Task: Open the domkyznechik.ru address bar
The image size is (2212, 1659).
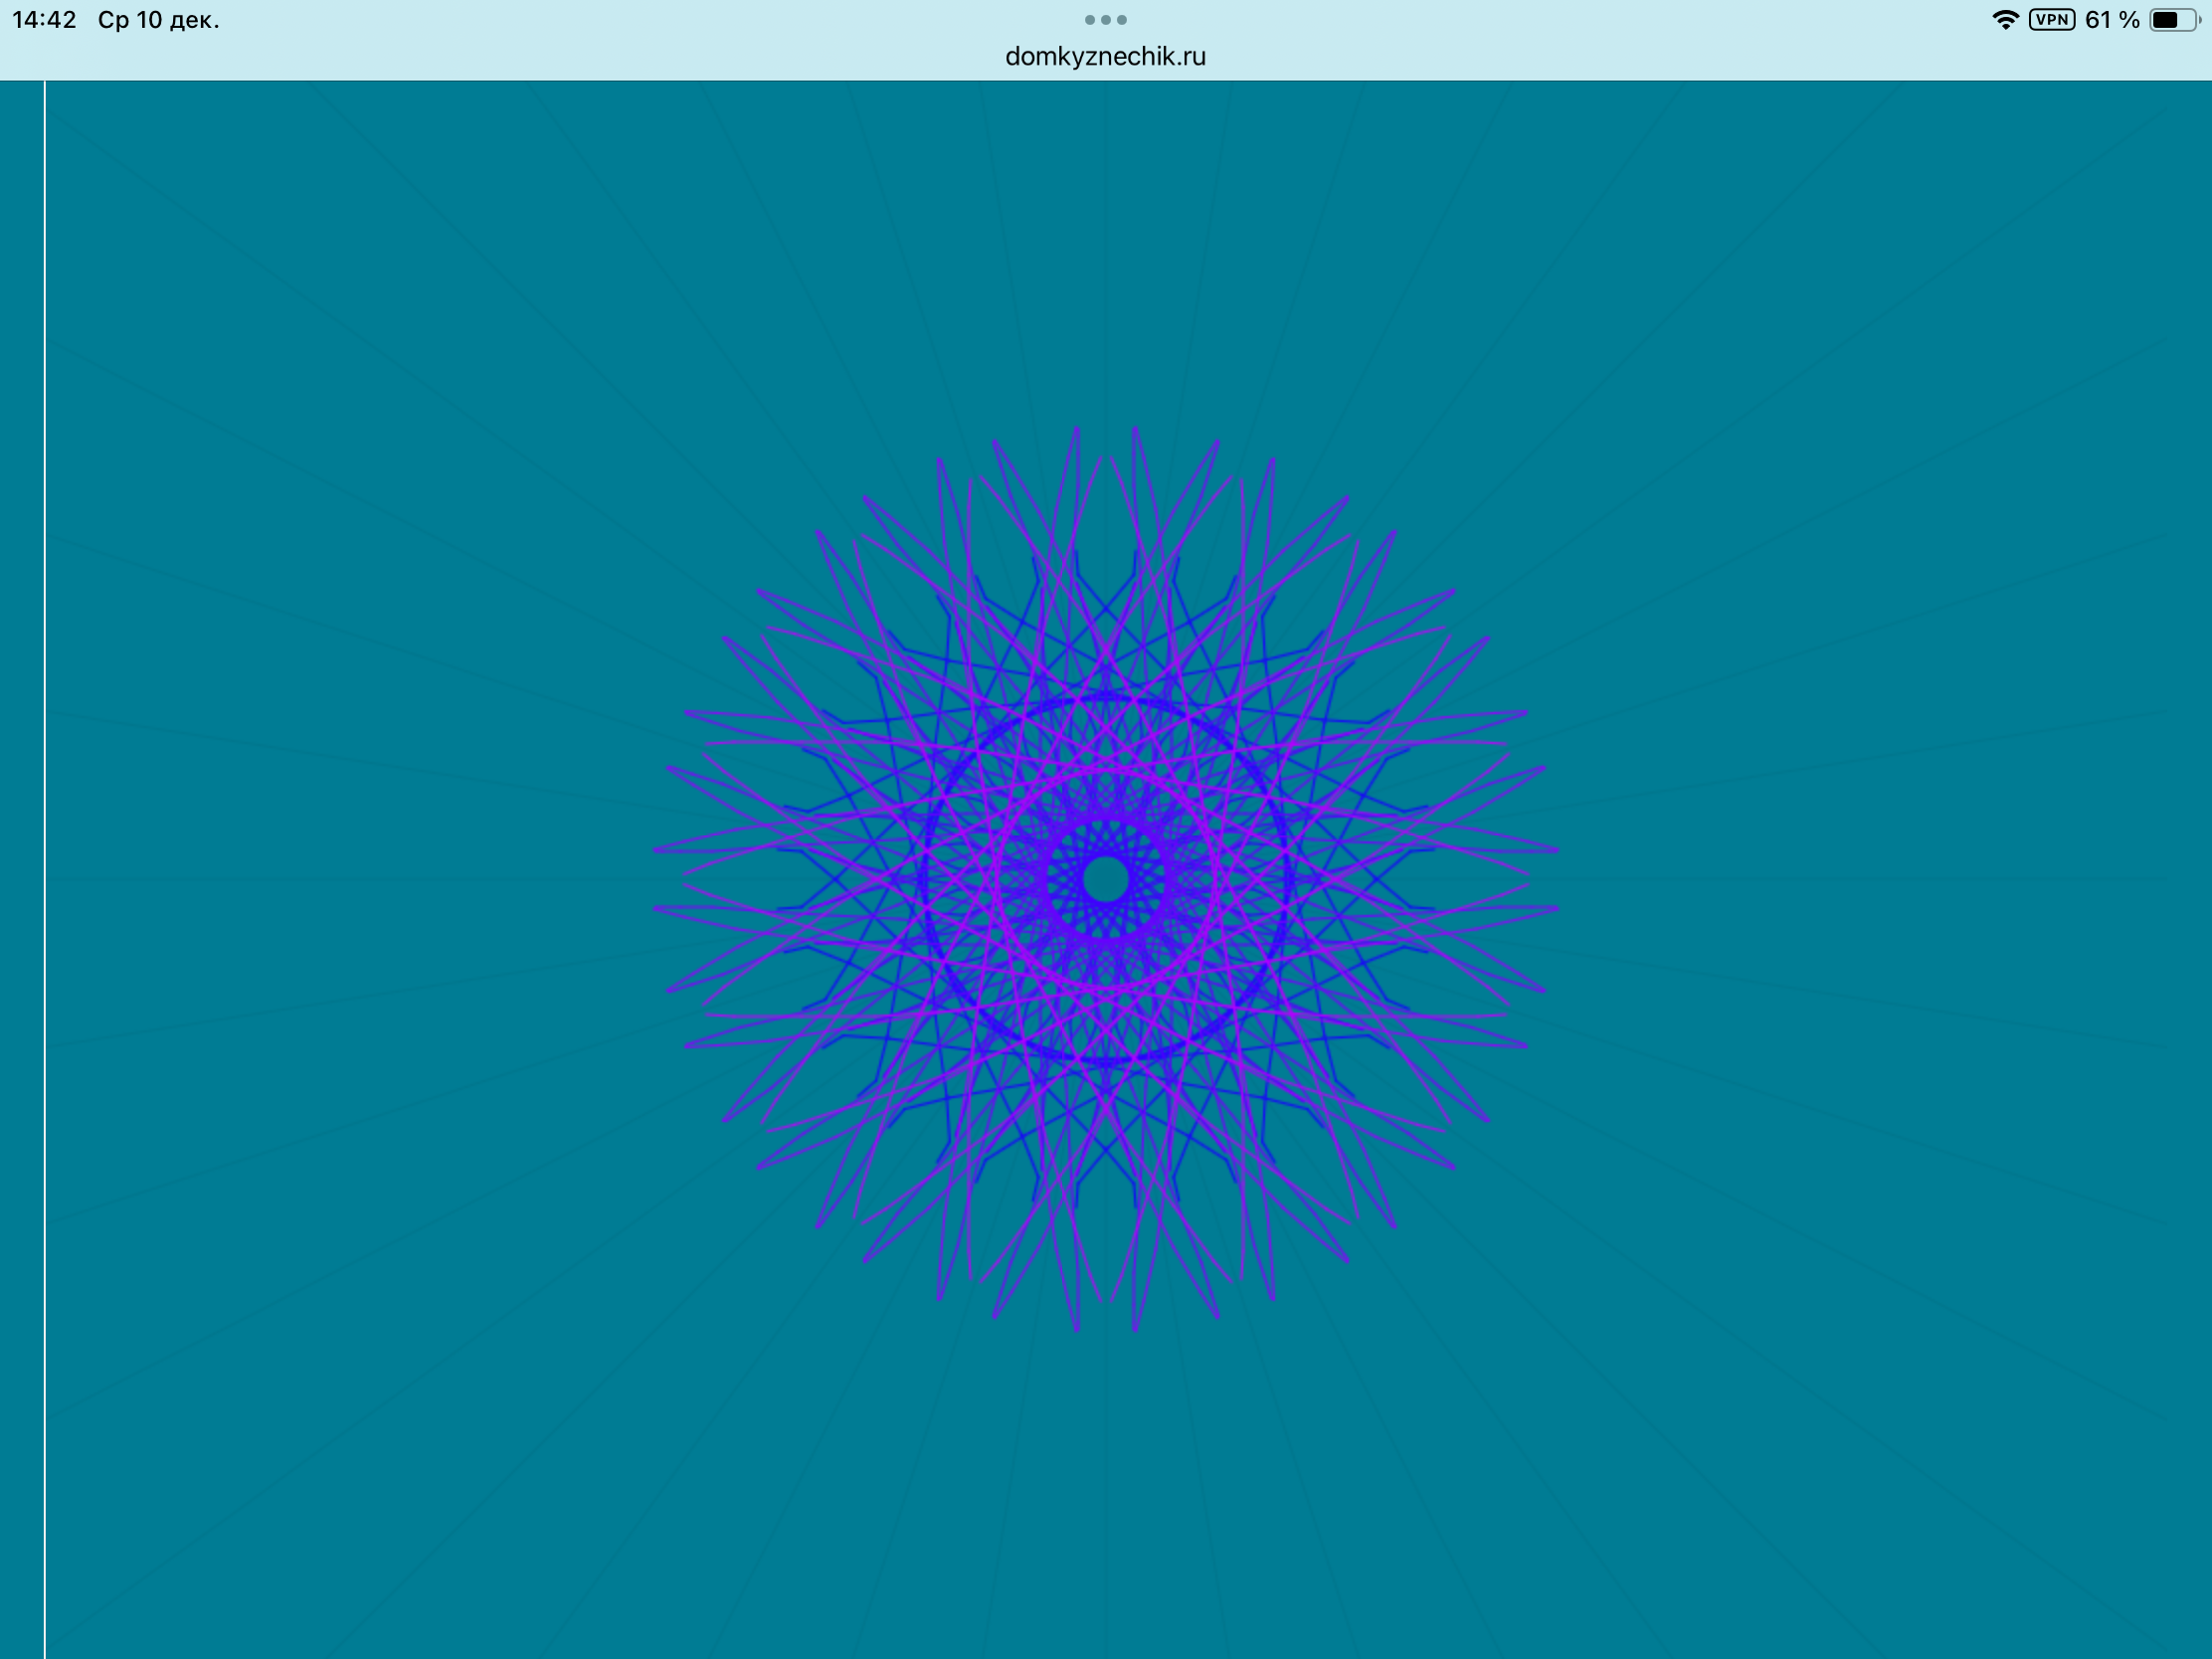Action: pyautogui.click(x=1105, y=57)
